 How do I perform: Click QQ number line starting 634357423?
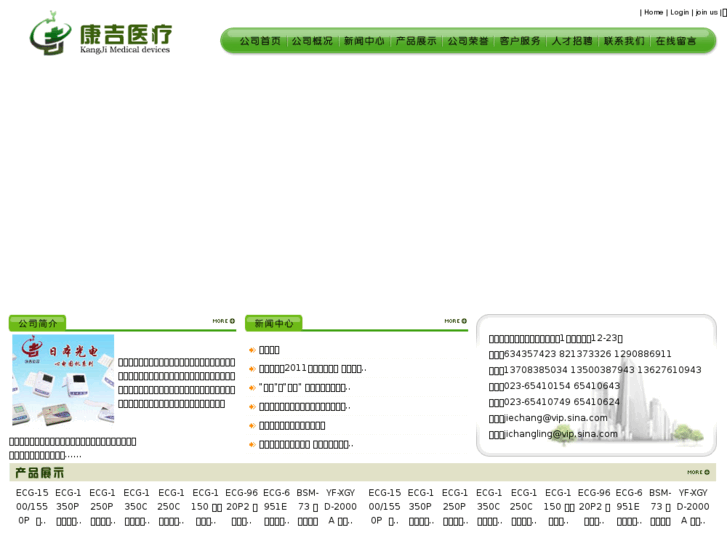(x=580, y=354)
